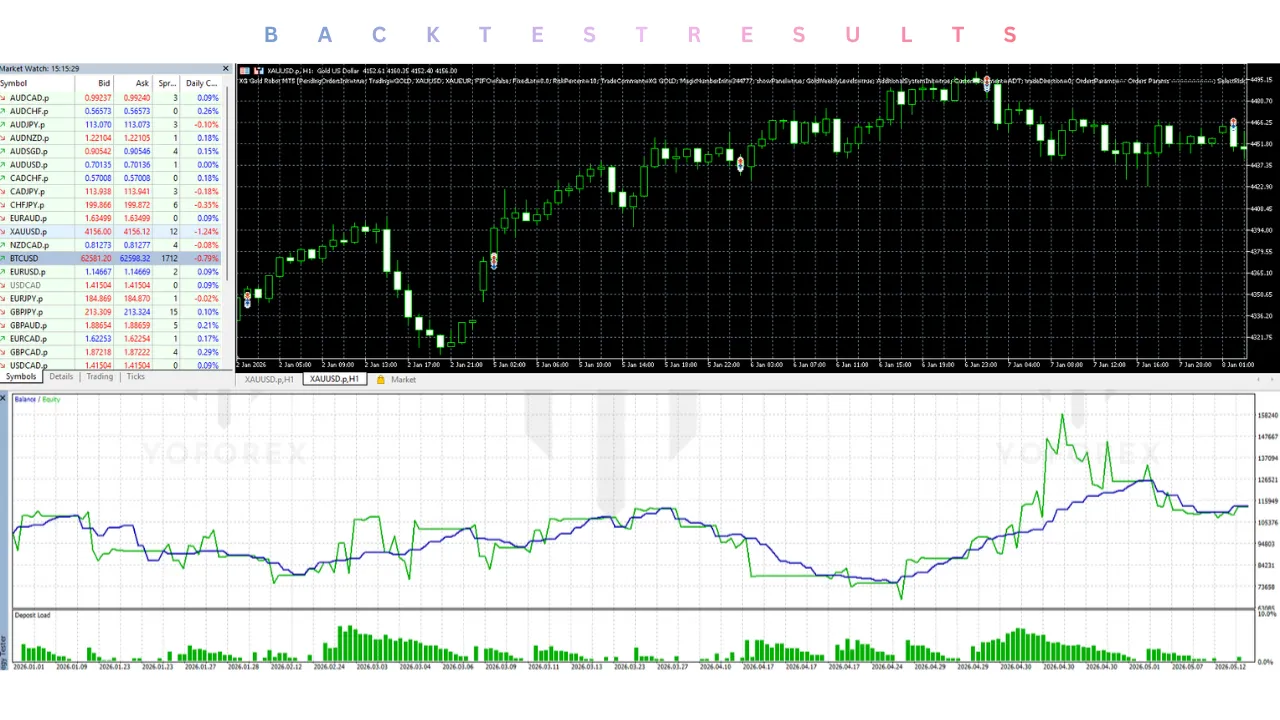This screenshot has height=720, width=1280.
Task: Select the EURUSD.p symbol row
Action: tap(111, 272)
